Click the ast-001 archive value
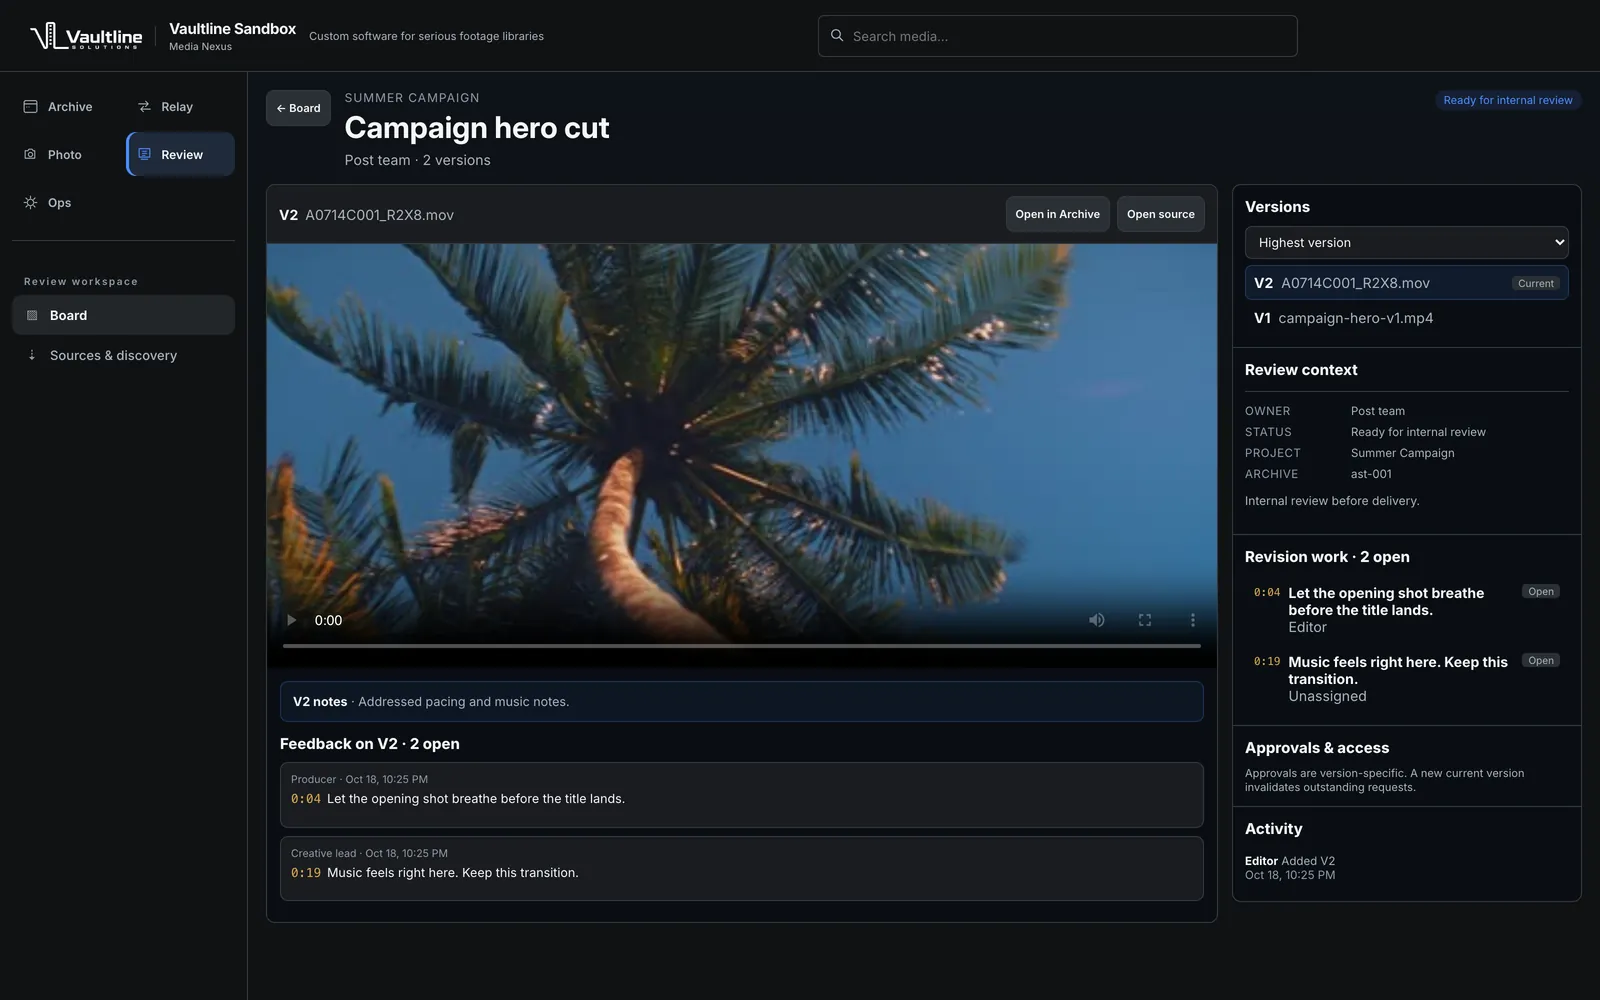 point(1371,474)
